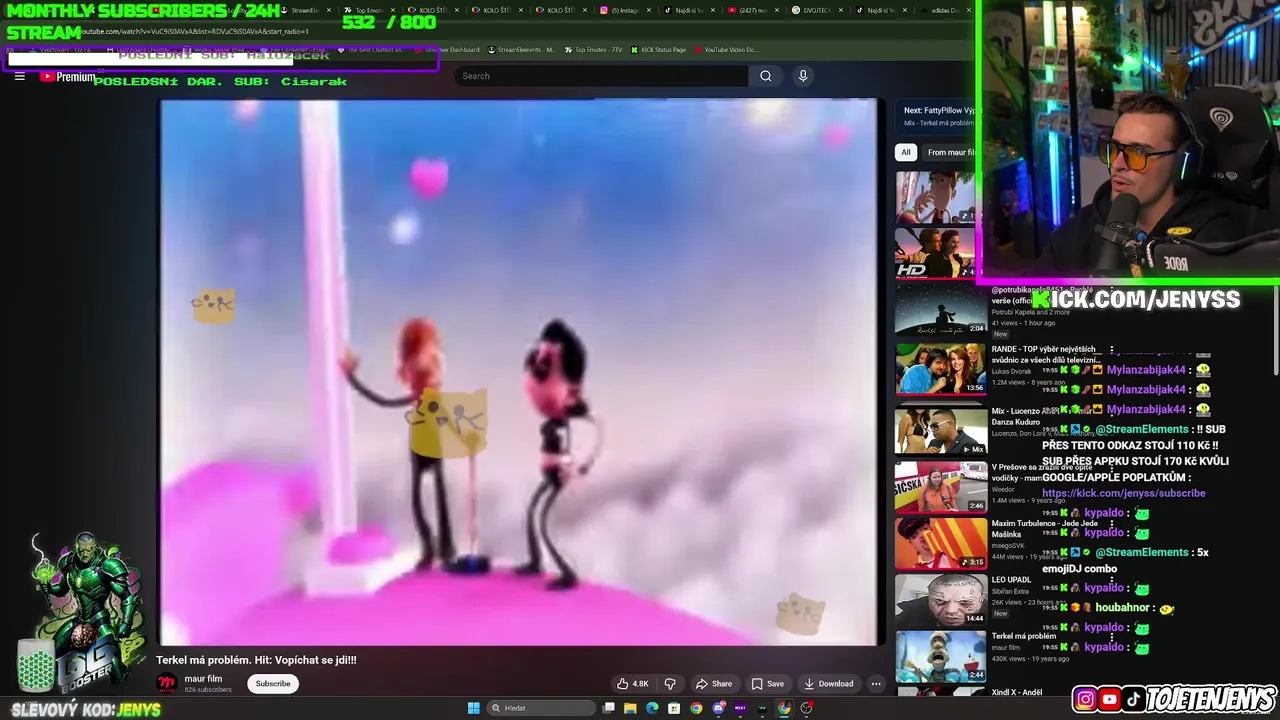Subscribe to maur film channel

272,684
